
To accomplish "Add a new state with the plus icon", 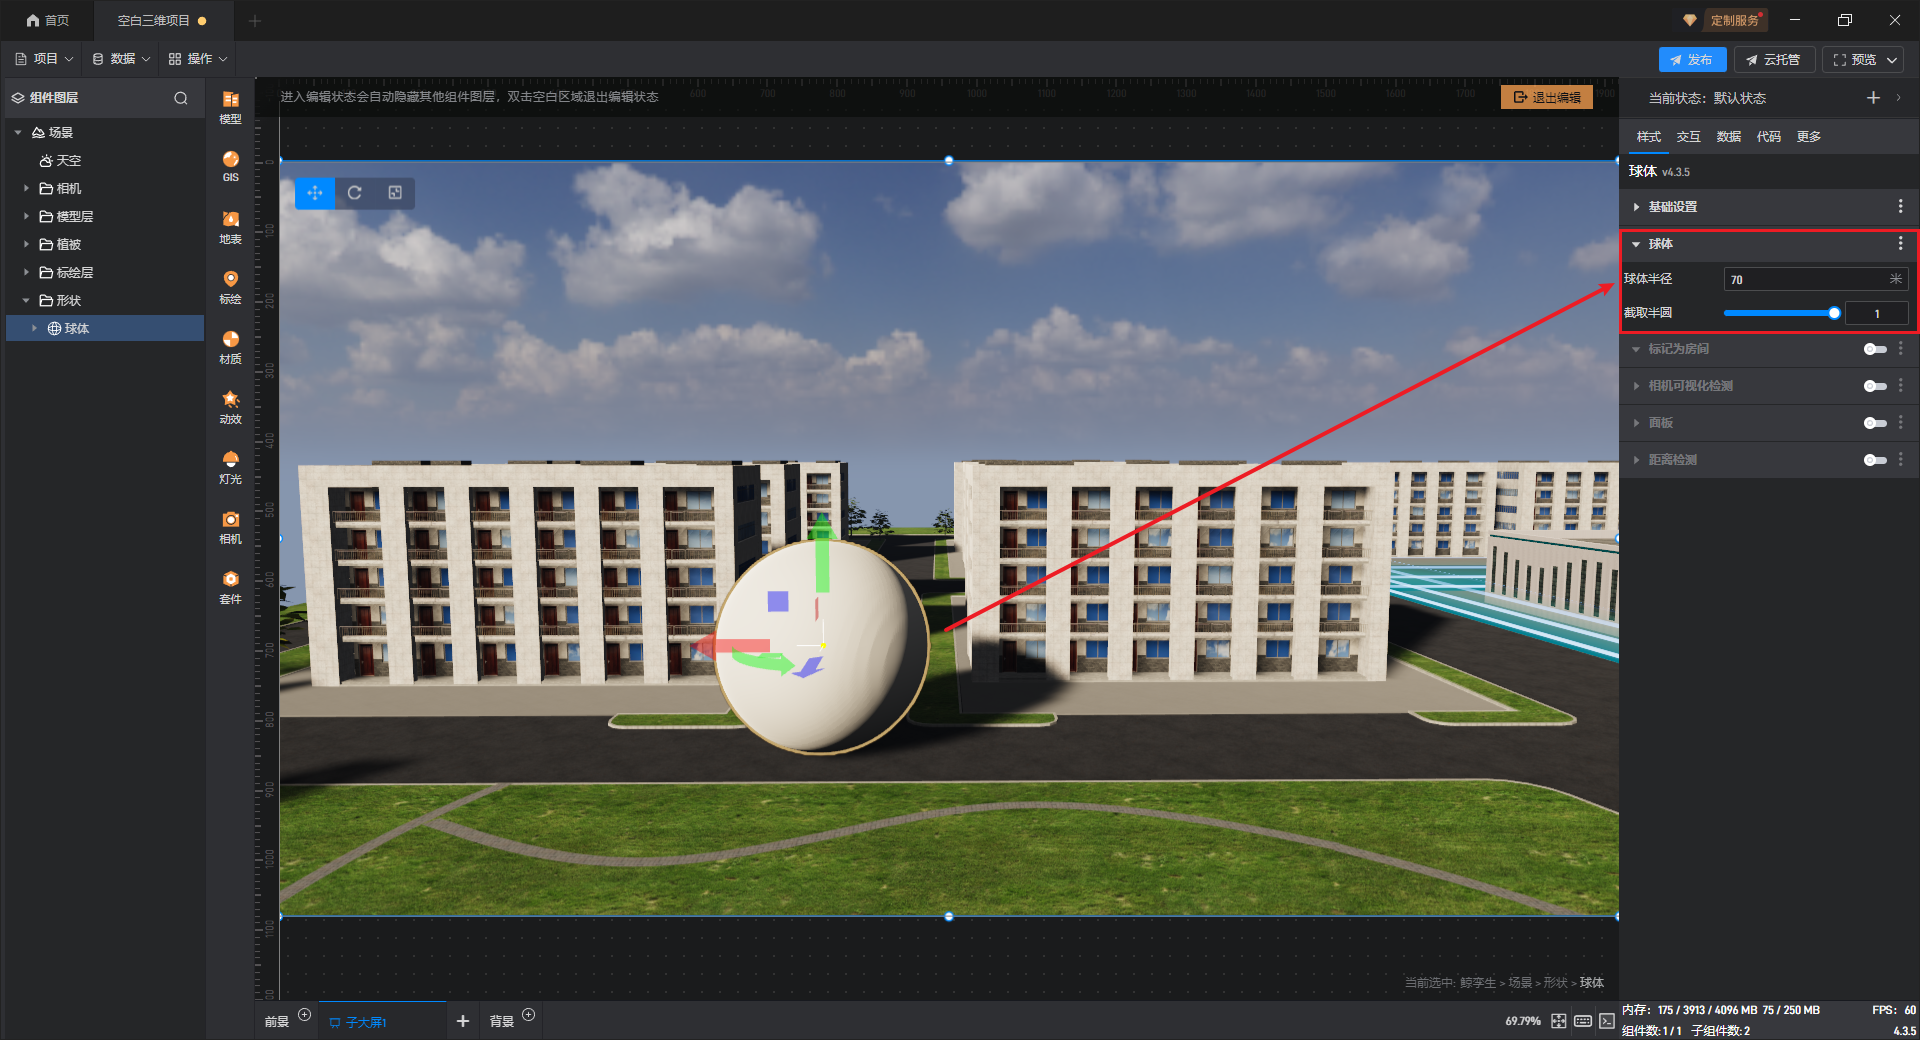I will click(x=1873, y=98).
